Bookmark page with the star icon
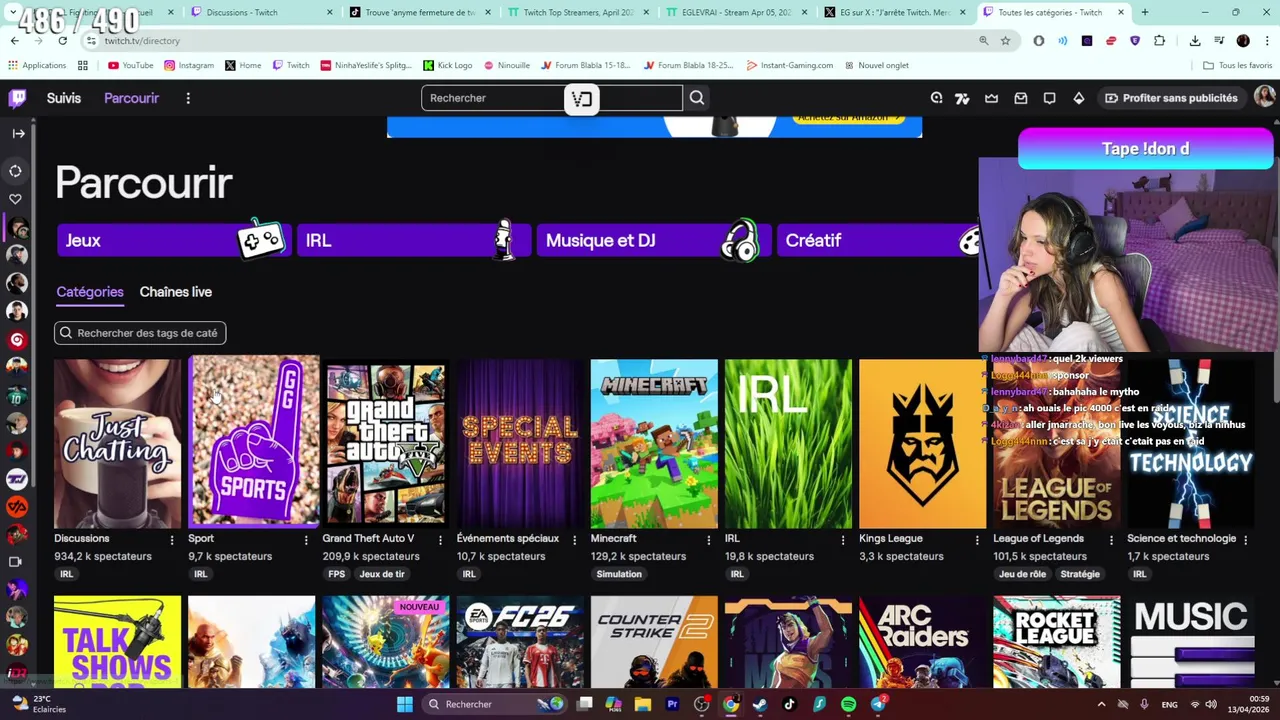Screen dimensions: 1280x720 (x=1005, y=41)
